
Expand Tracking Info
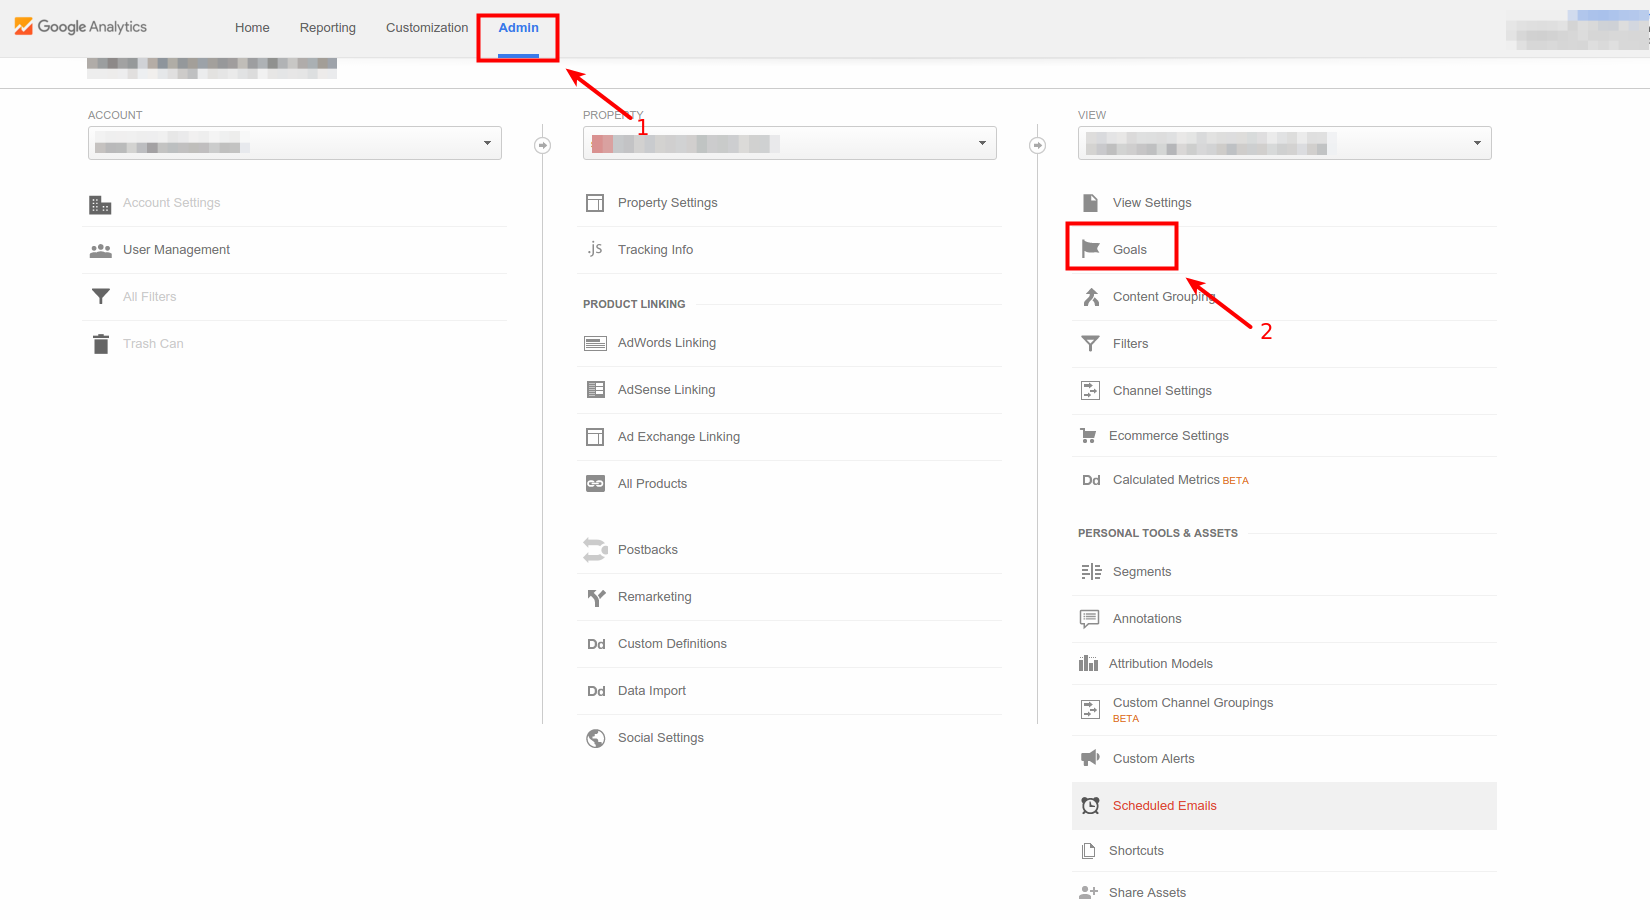coord(655,250)
